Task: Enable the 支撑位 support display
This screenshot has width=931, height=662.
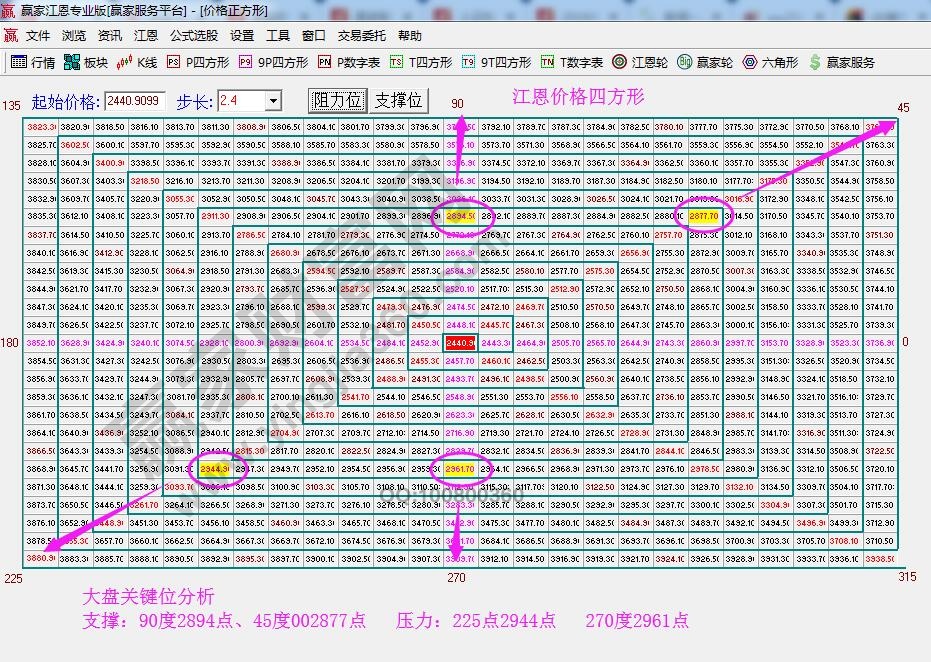Action: tap(397, 101)
